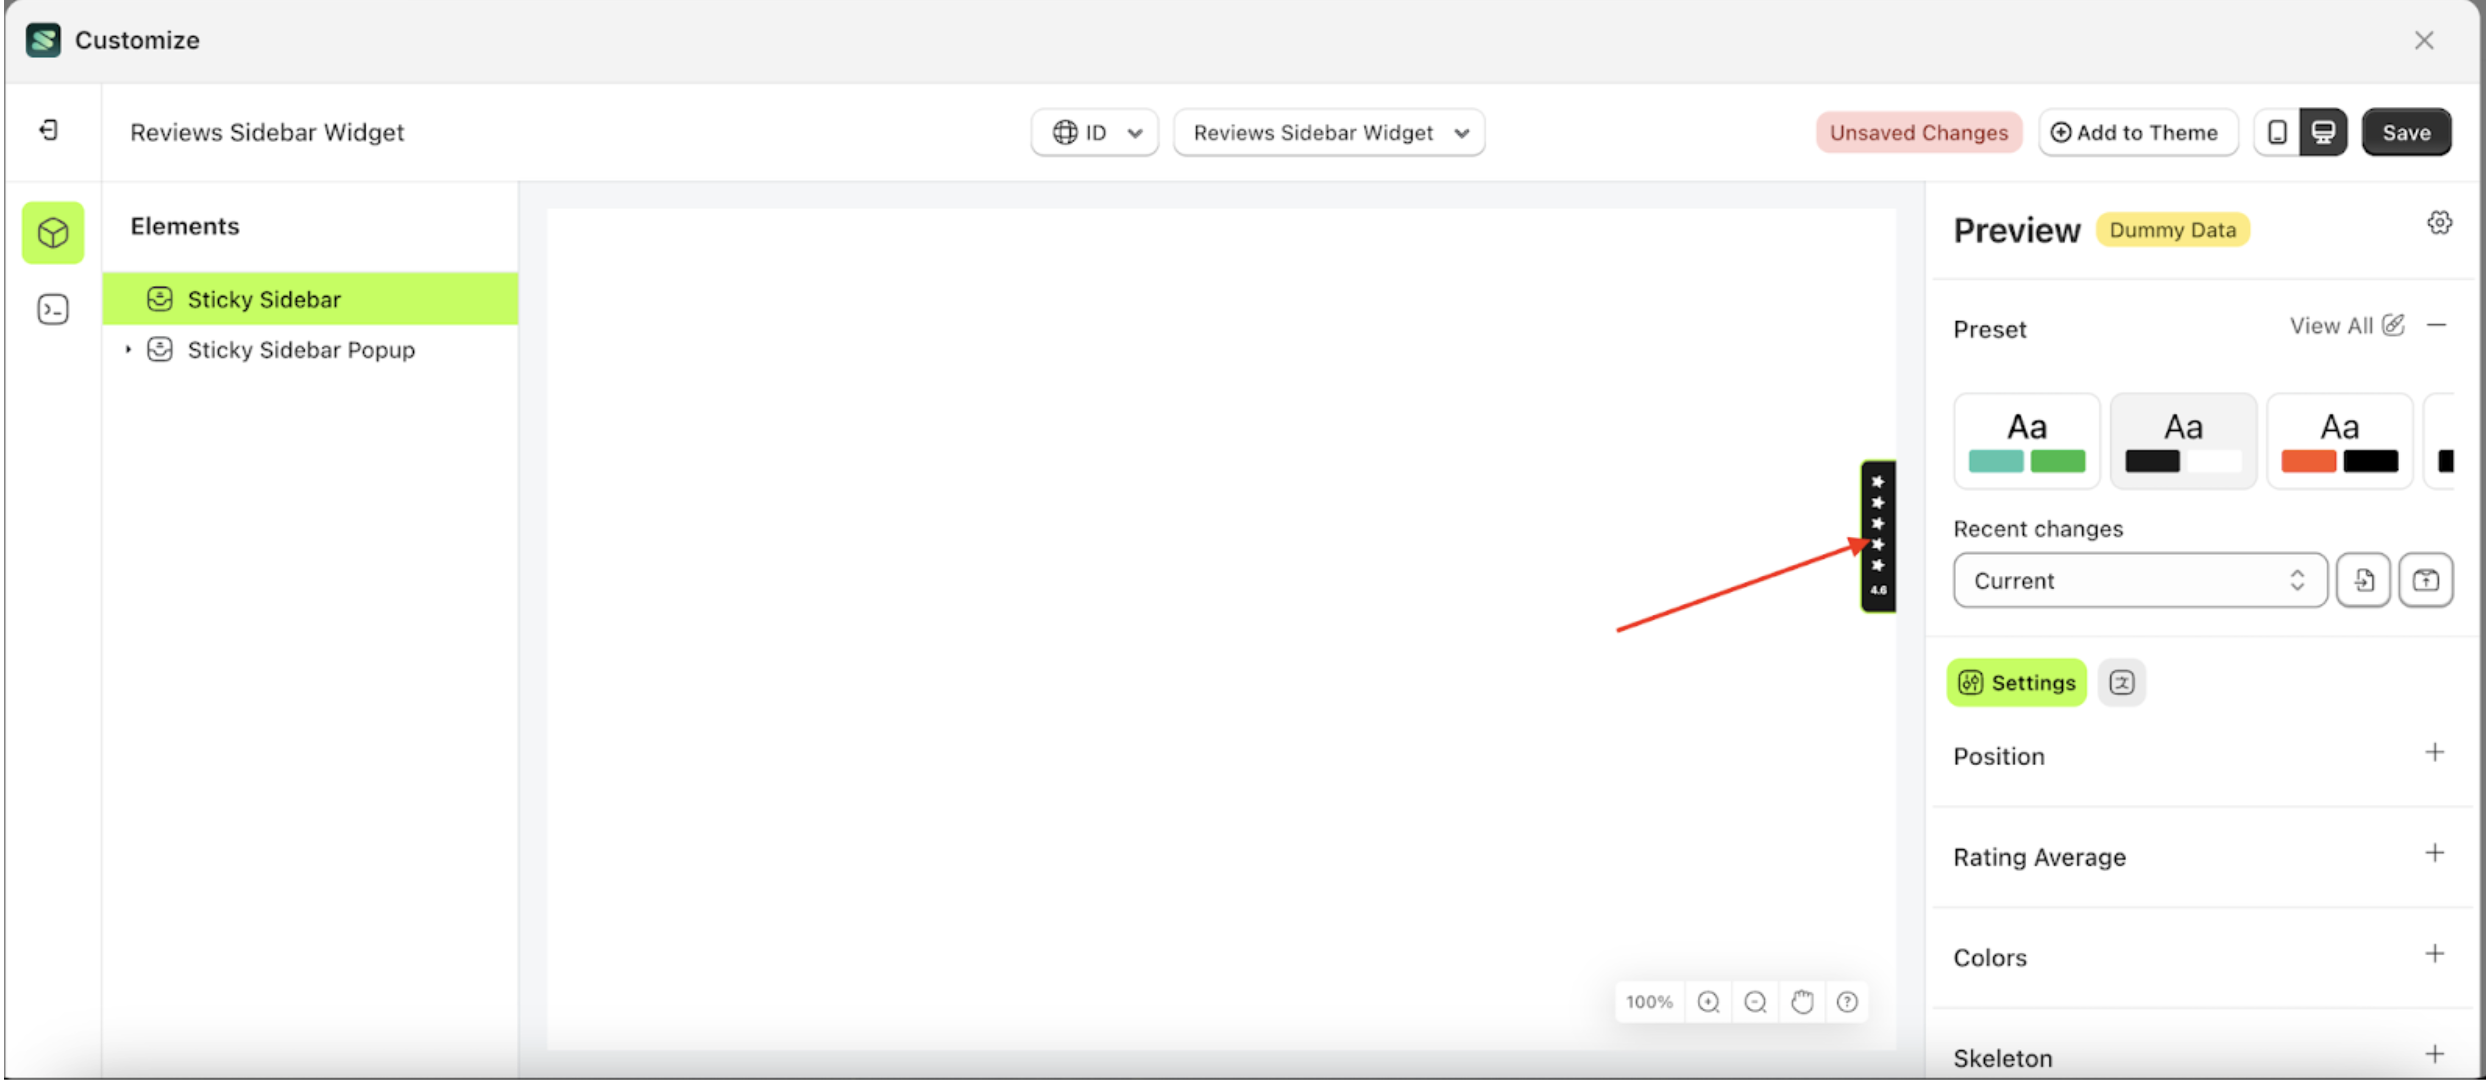
Task: Switch preview to mobile view
Action: click(2277, 131)
